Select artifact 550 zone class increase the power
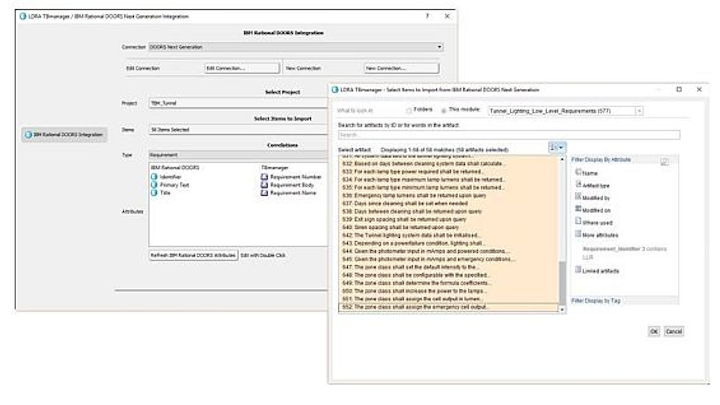This screenshot has height=405, width=720. coord(449,291)
